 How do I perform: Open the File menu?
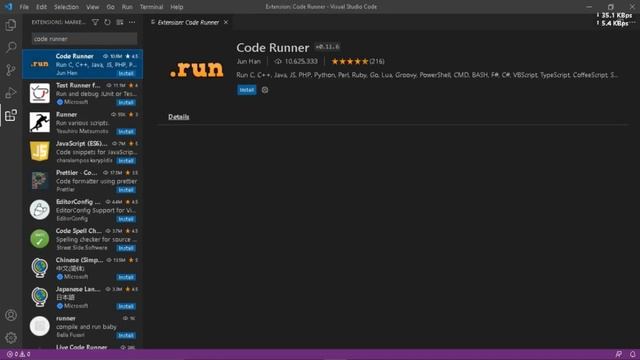click(24, 7)
